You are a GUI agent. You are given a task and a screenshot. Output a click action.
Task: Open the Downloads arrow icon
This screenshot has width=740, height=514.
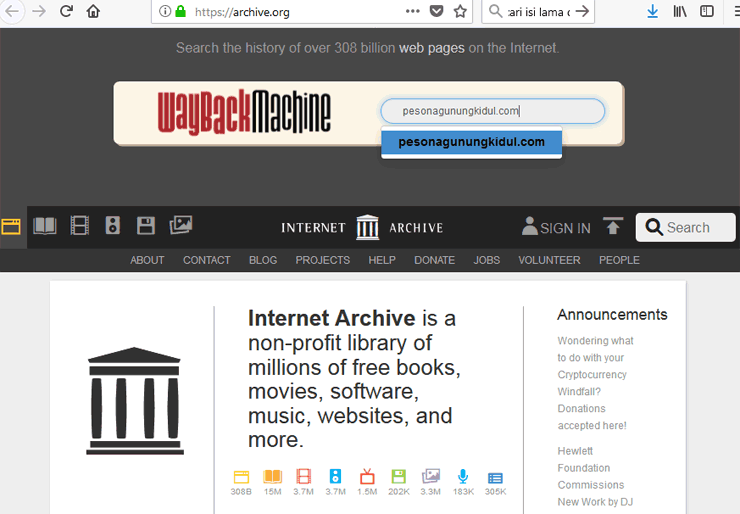[x=653, y=11]
